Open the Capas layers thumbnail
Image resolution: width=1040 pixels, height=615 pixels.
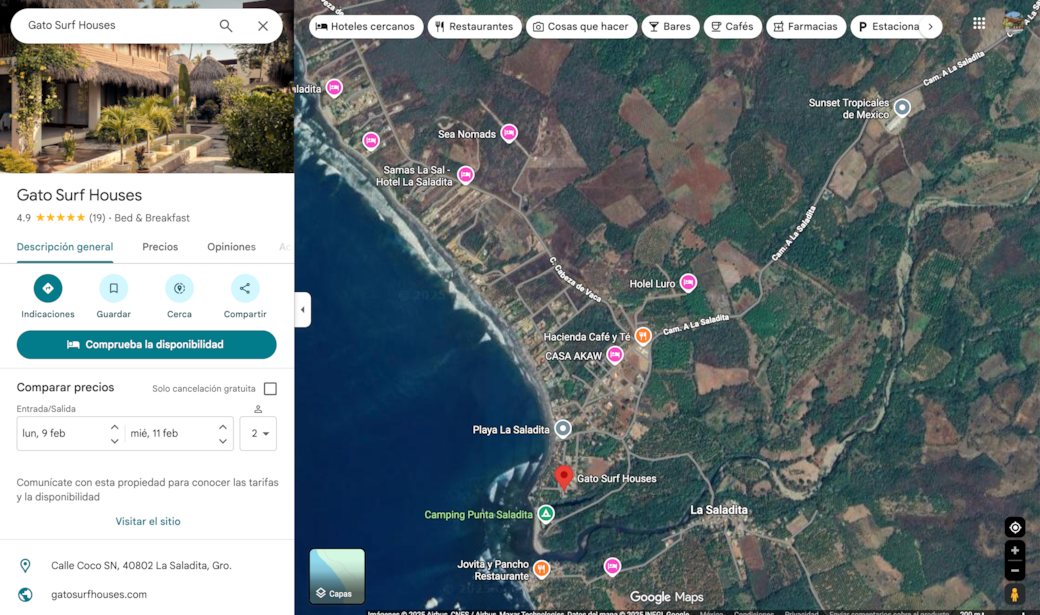click(x=337, y=576)
